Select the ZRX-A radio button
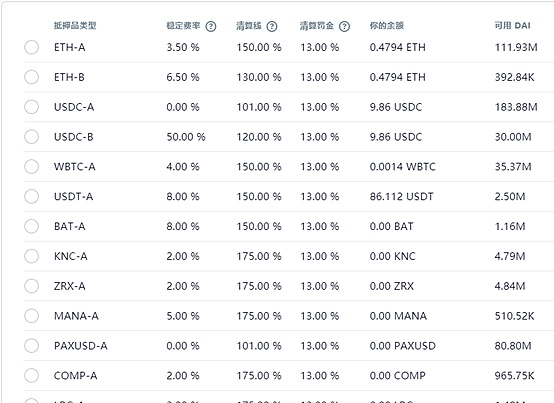The height and width of the screenshot is (403, 554). pos(31,286)
